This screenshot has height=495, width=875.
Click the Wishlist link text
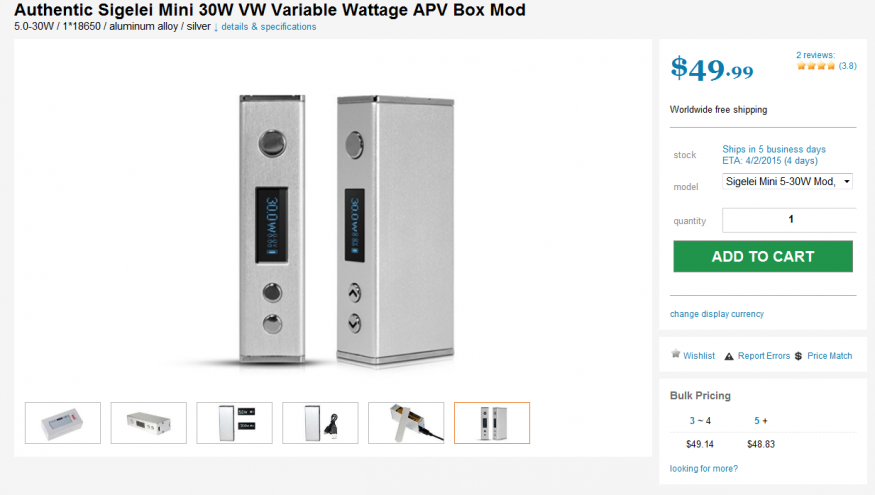pyautogui.click(x=699, y=356)
